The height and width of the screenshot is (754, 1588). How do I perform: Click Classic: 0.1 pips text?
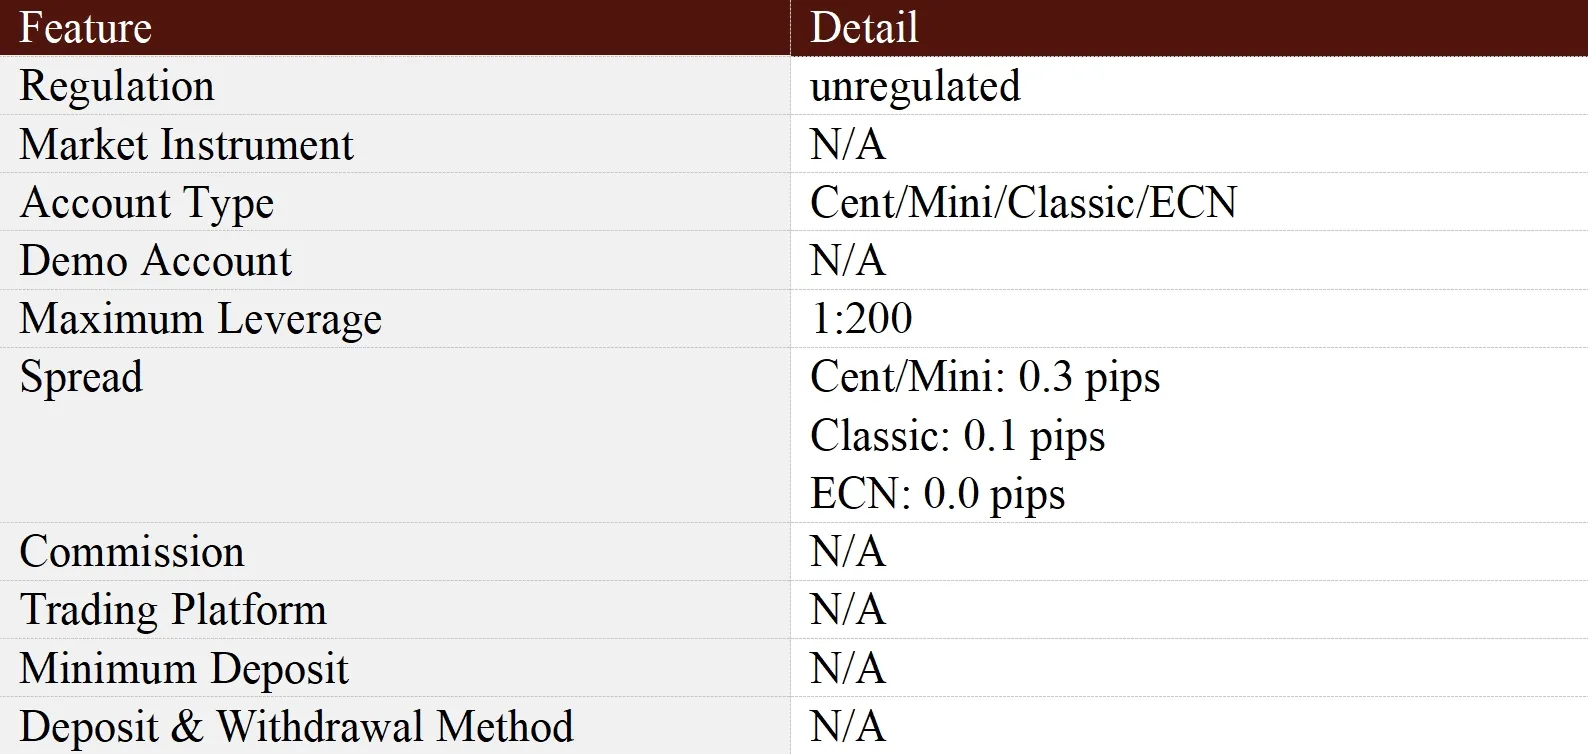pyautogui.click(x=958, y=436)
